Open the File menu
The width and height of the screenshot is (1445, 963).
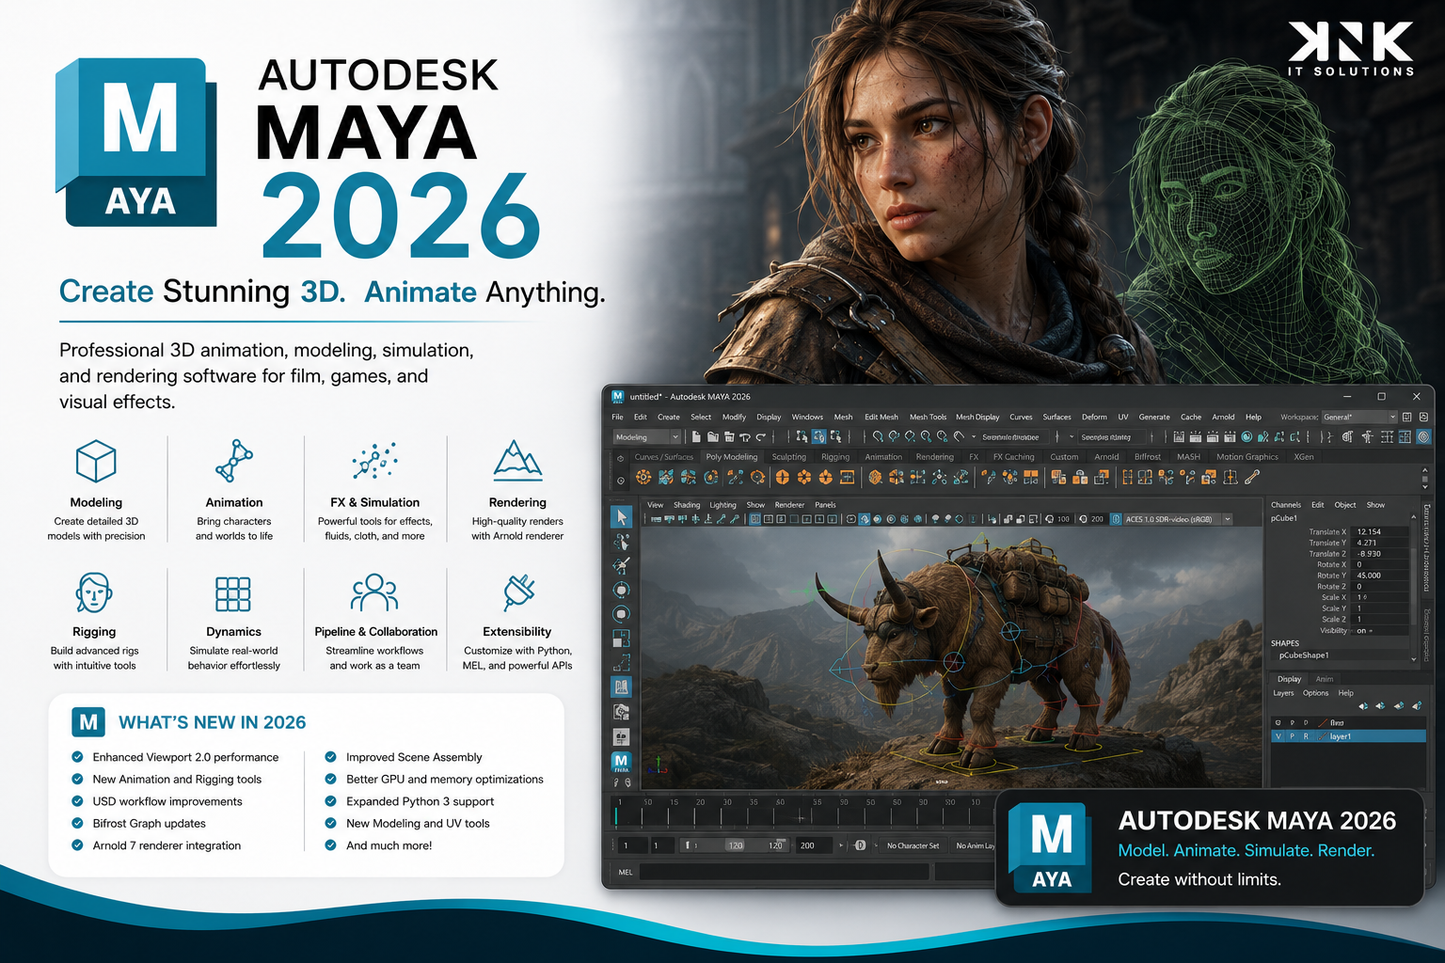coord(617,417)
